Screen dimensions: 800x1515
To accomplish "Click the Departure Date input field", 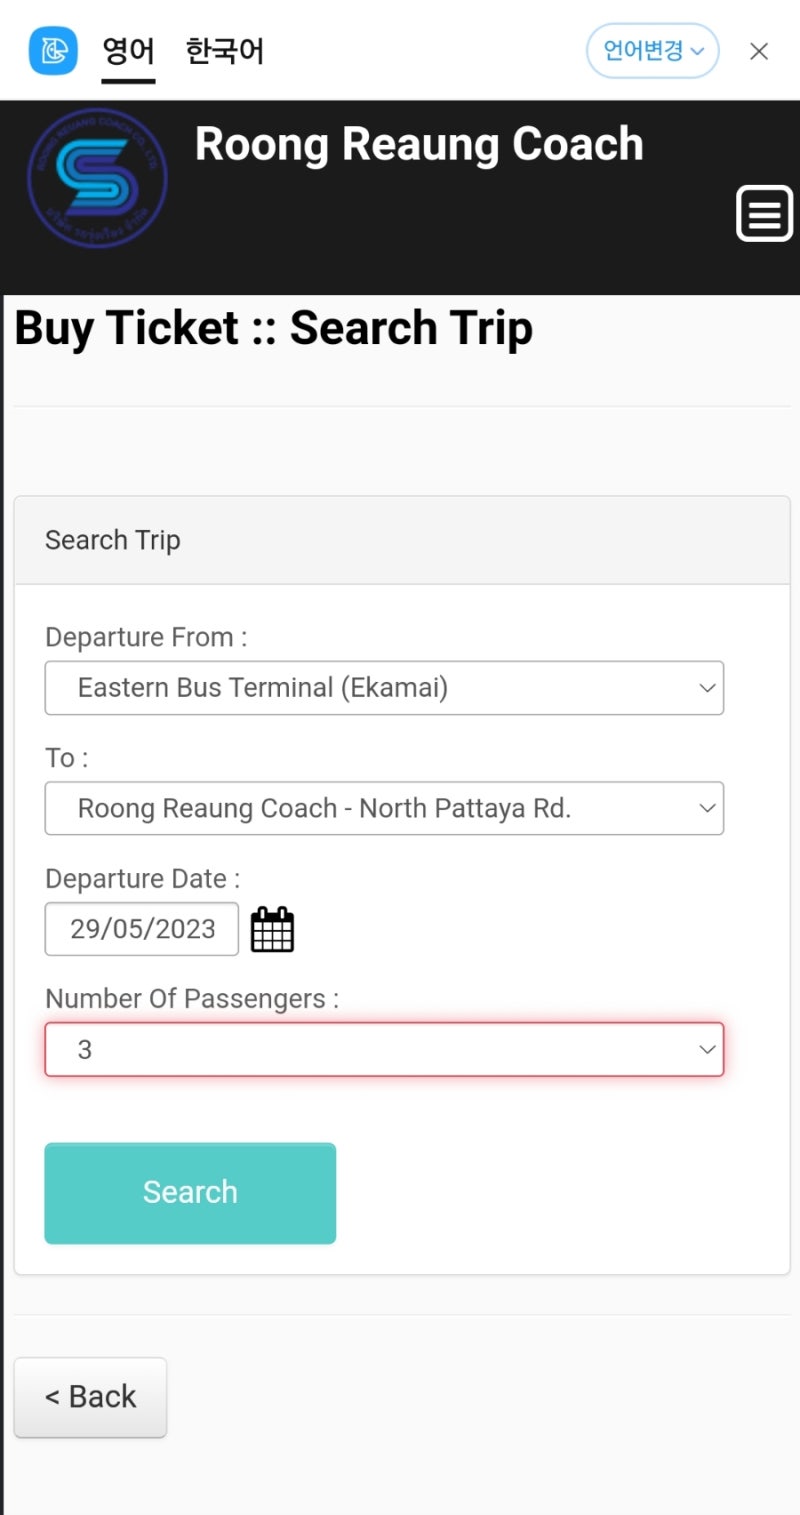I will click(x=142, y=929).
